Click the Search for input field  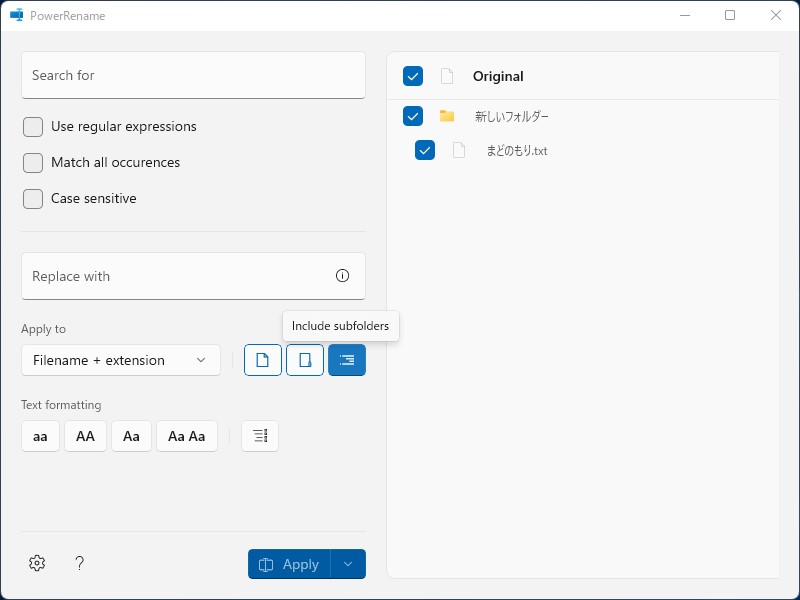pyautogui.click(x=193, y=75)
